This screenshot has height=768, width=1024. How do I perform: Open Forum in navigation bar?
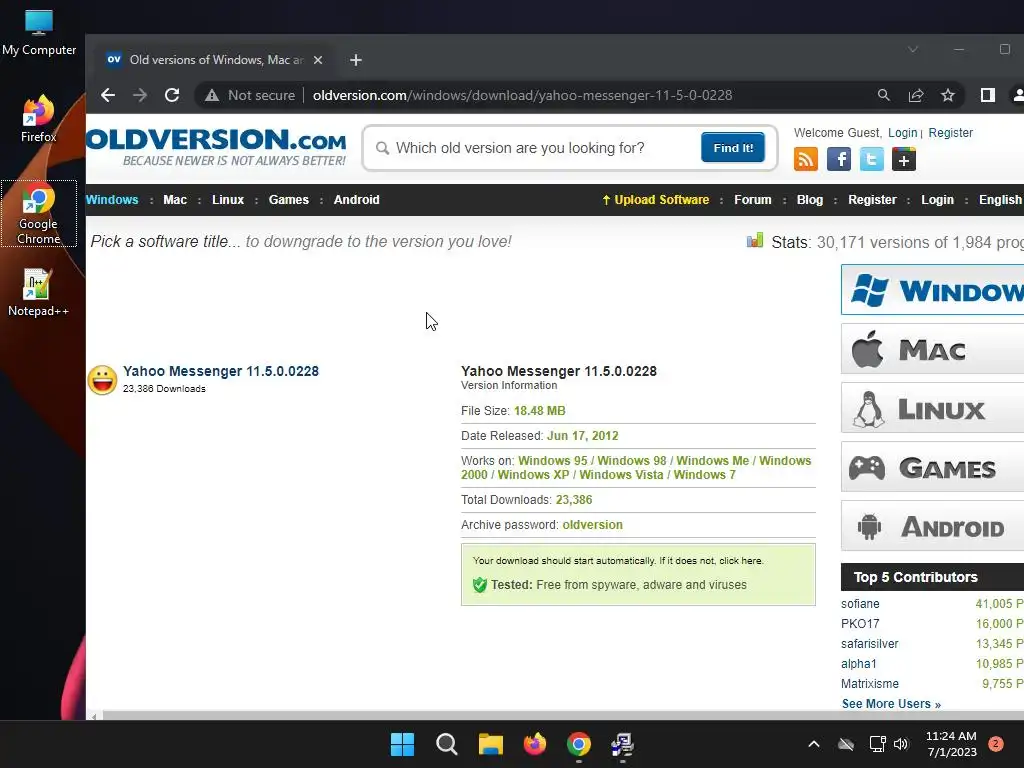[752, 200]
